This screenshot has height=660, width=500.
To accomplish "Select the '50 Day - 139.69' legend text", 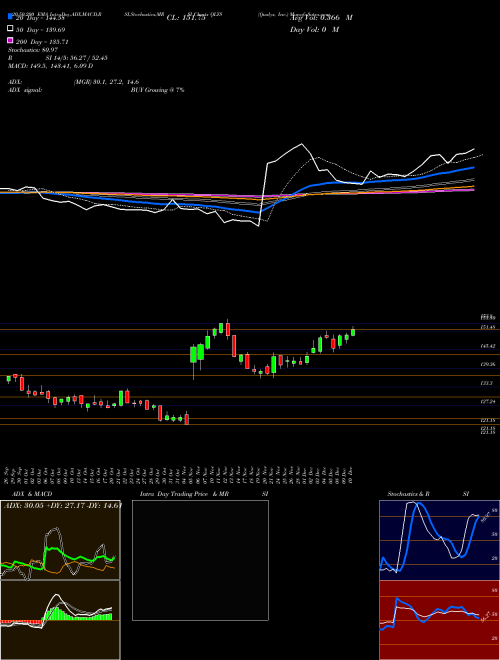I will tap(40, 30).
